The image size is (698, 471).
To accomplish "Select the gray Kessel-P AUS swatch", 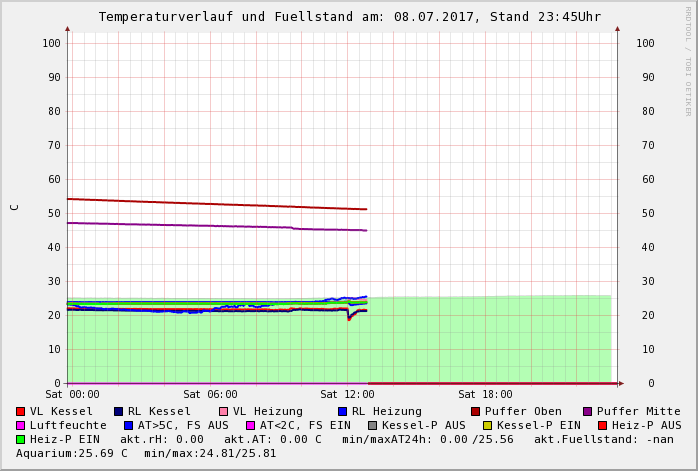I will (372, 426).
